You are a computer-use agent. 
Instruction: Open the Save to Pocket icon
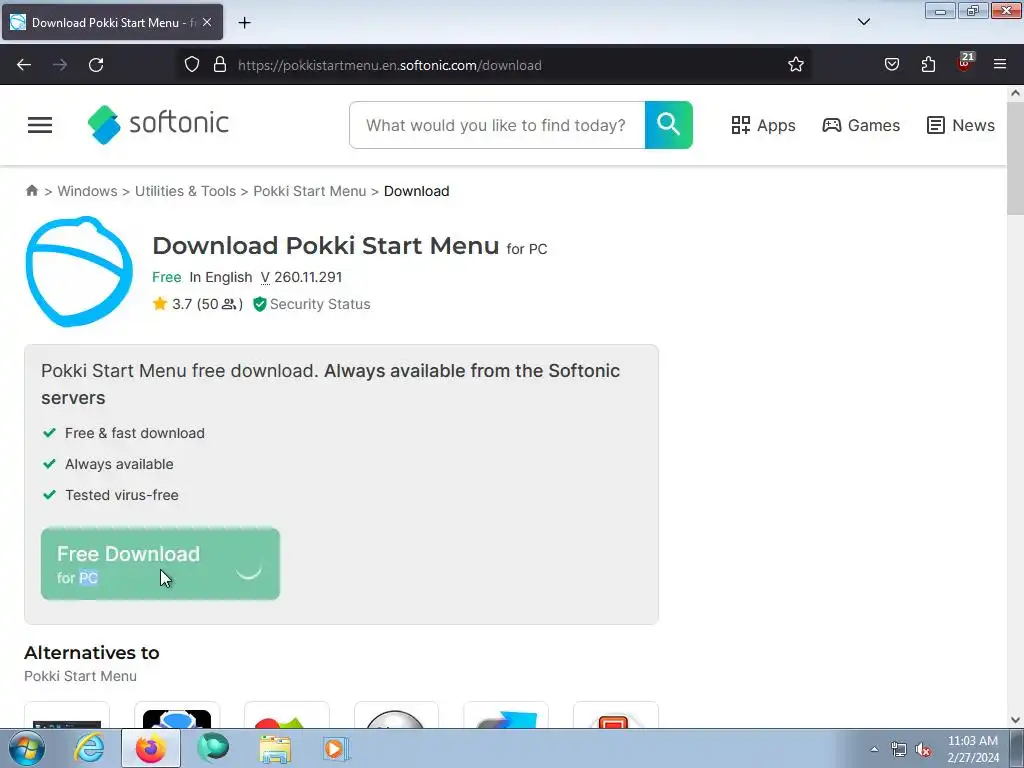pyautogui.click(x=891, y=65)
